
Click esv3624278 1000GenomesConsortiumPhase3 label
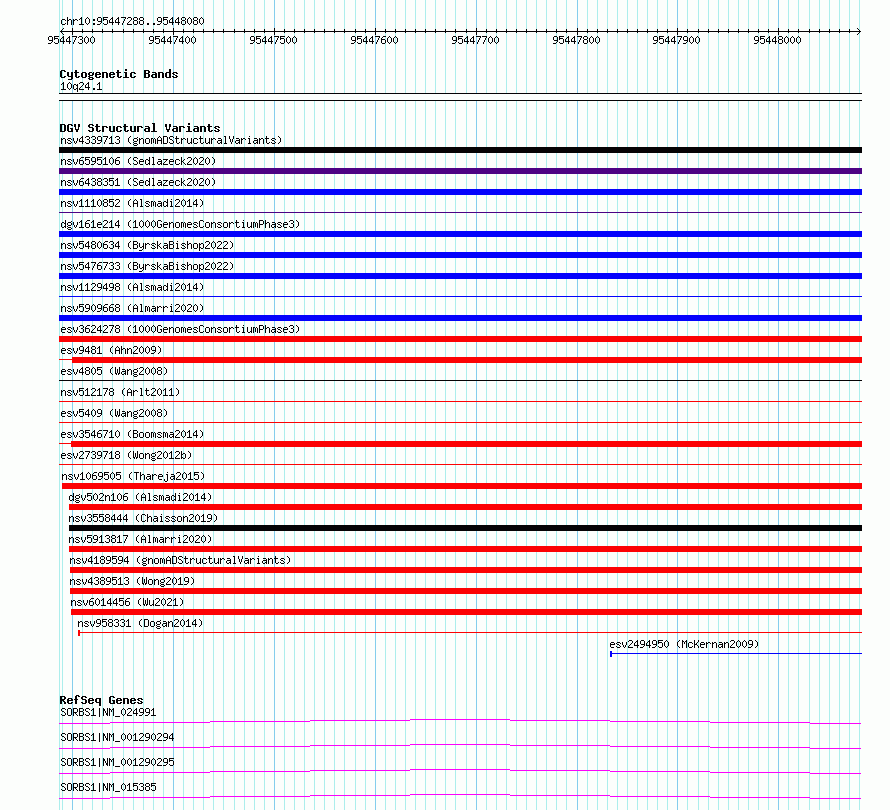pos(180,329)
